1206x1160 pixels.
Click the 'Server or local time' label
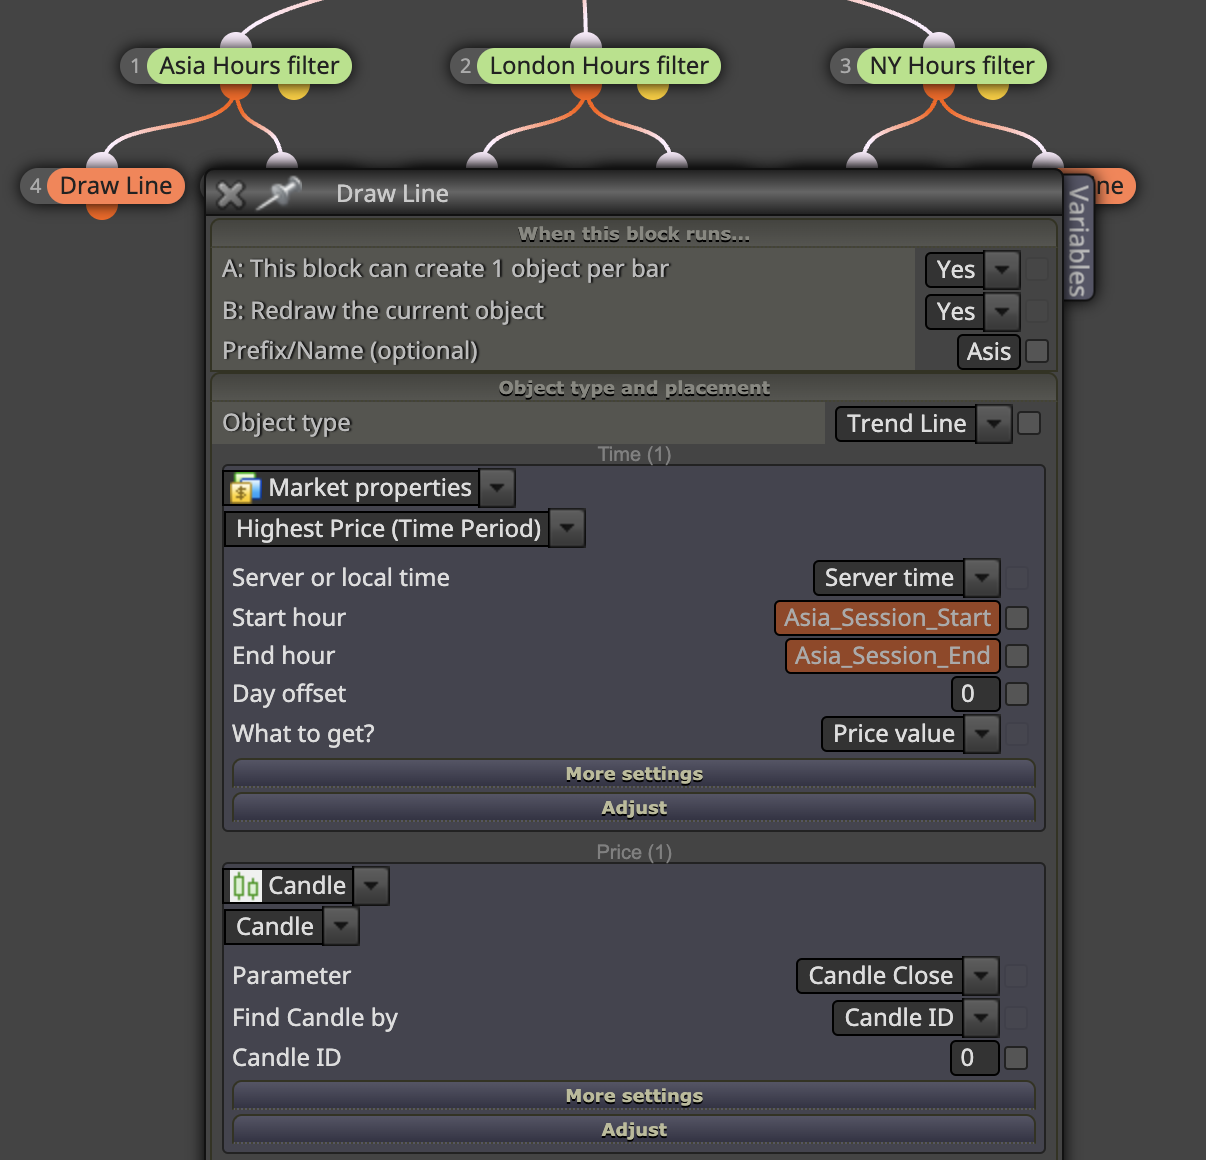tap(341, 578)
